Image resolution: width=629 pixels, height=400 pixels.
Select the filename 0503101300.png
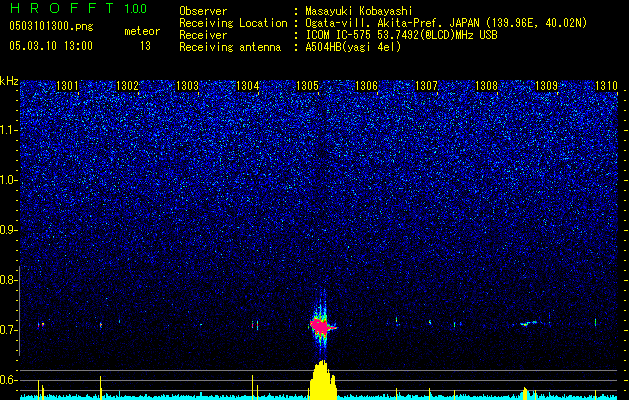point(51,26)
